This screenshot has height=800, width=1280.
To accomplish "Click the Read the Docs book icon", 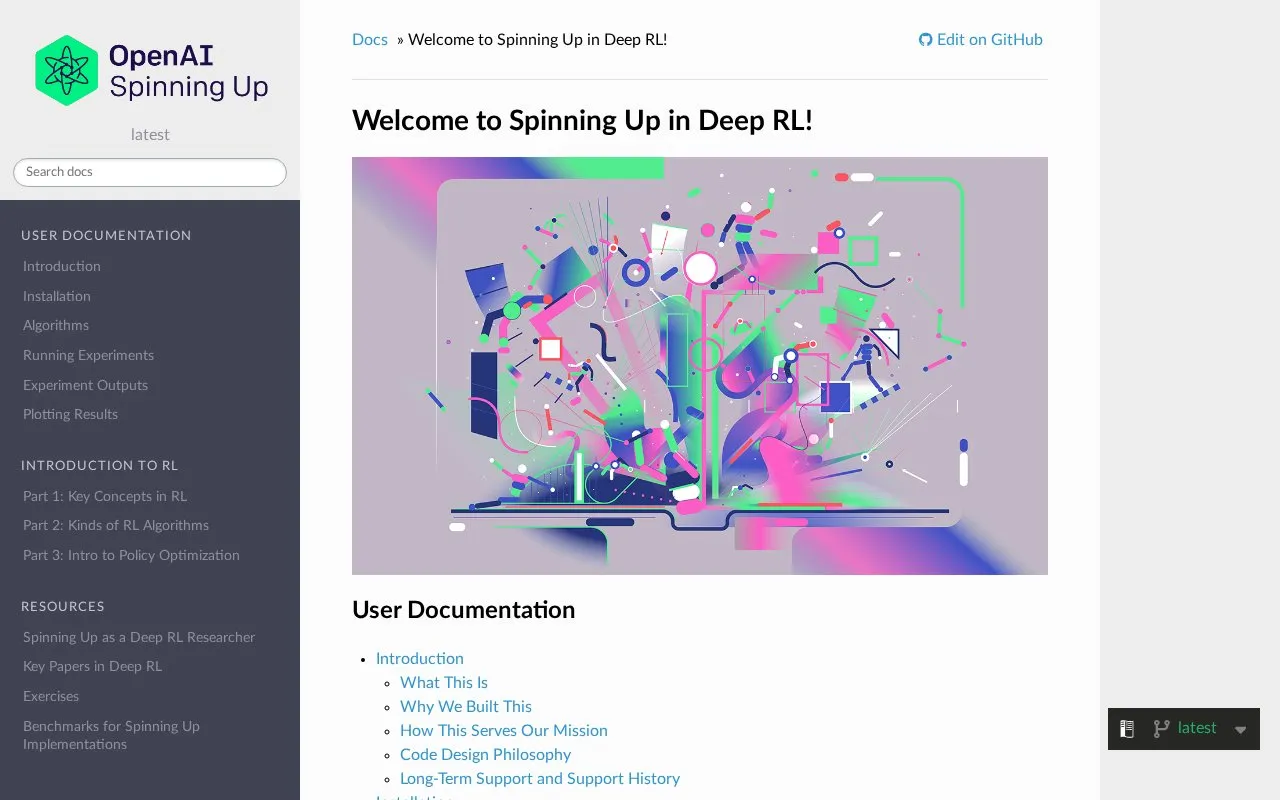I will point(1127,729).
